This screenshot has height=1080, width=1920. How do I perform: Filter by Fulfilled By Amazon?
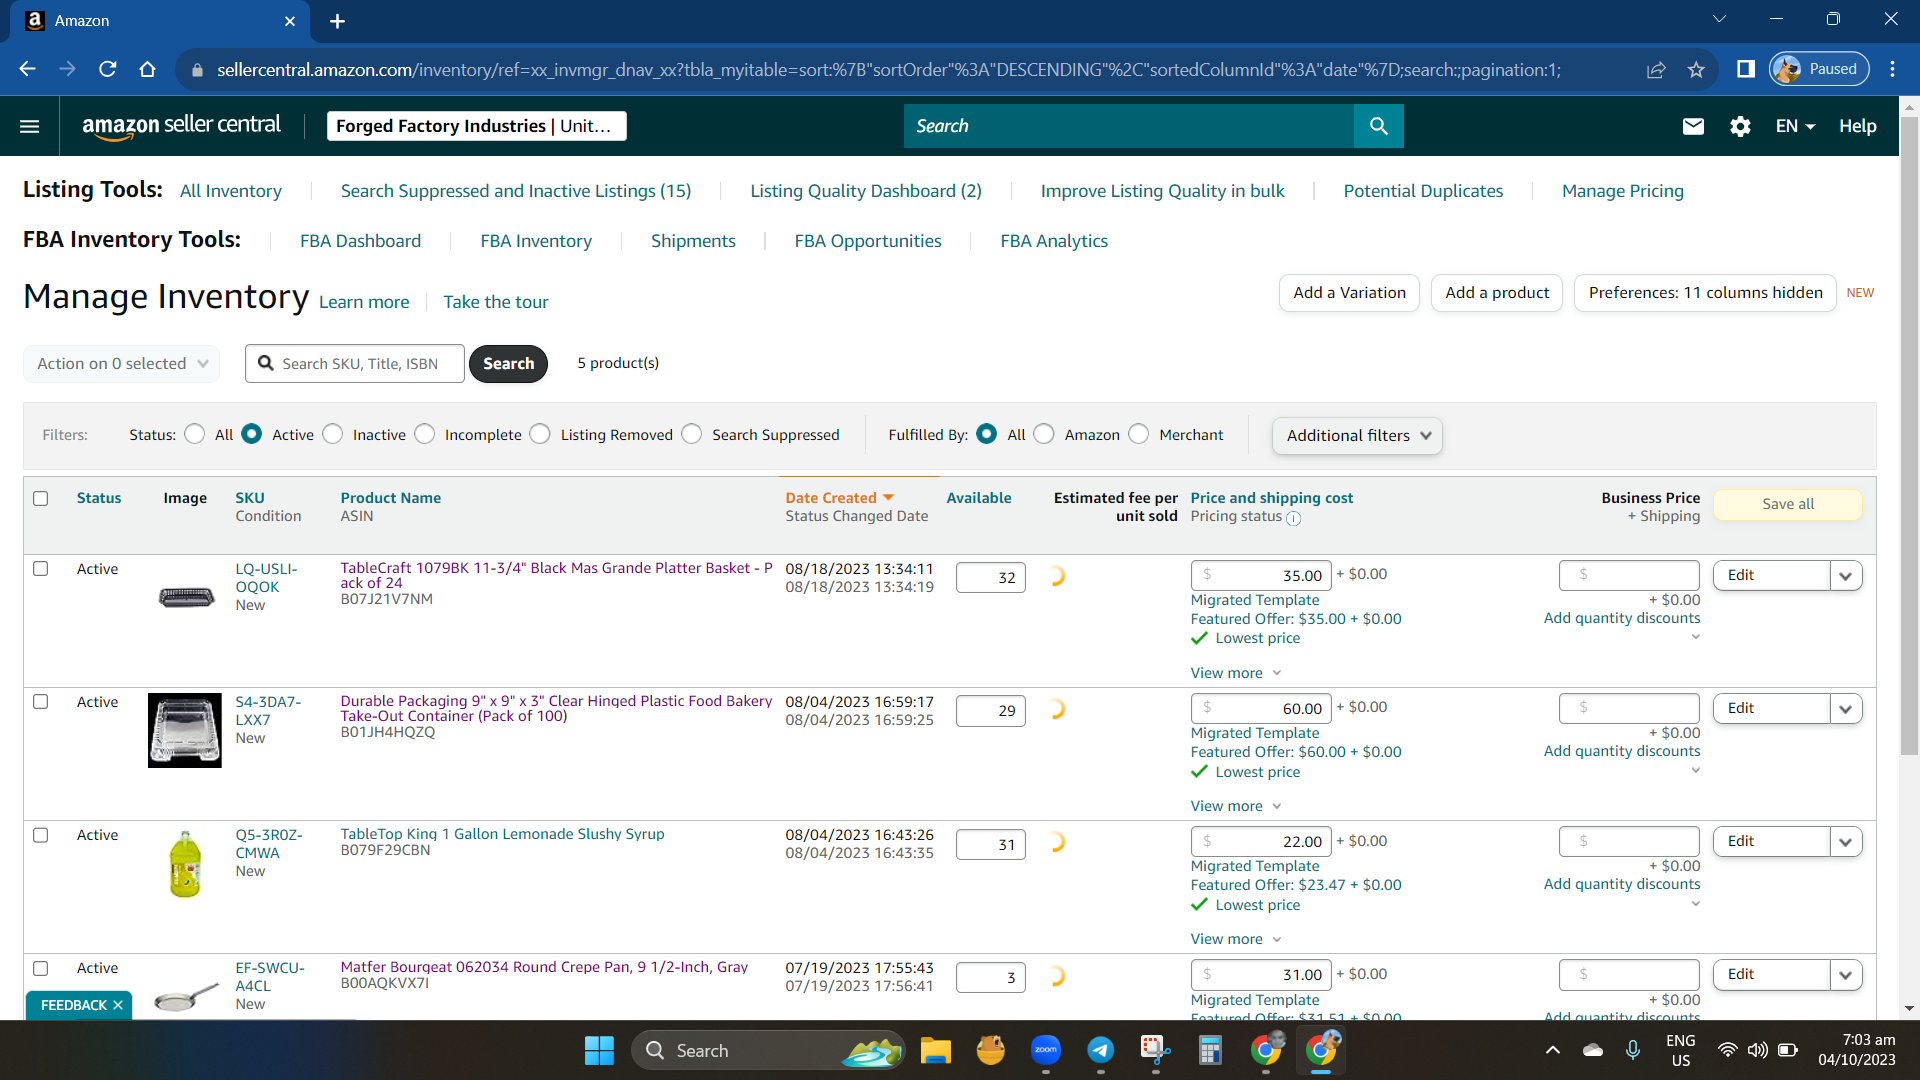pos(1044,434)
